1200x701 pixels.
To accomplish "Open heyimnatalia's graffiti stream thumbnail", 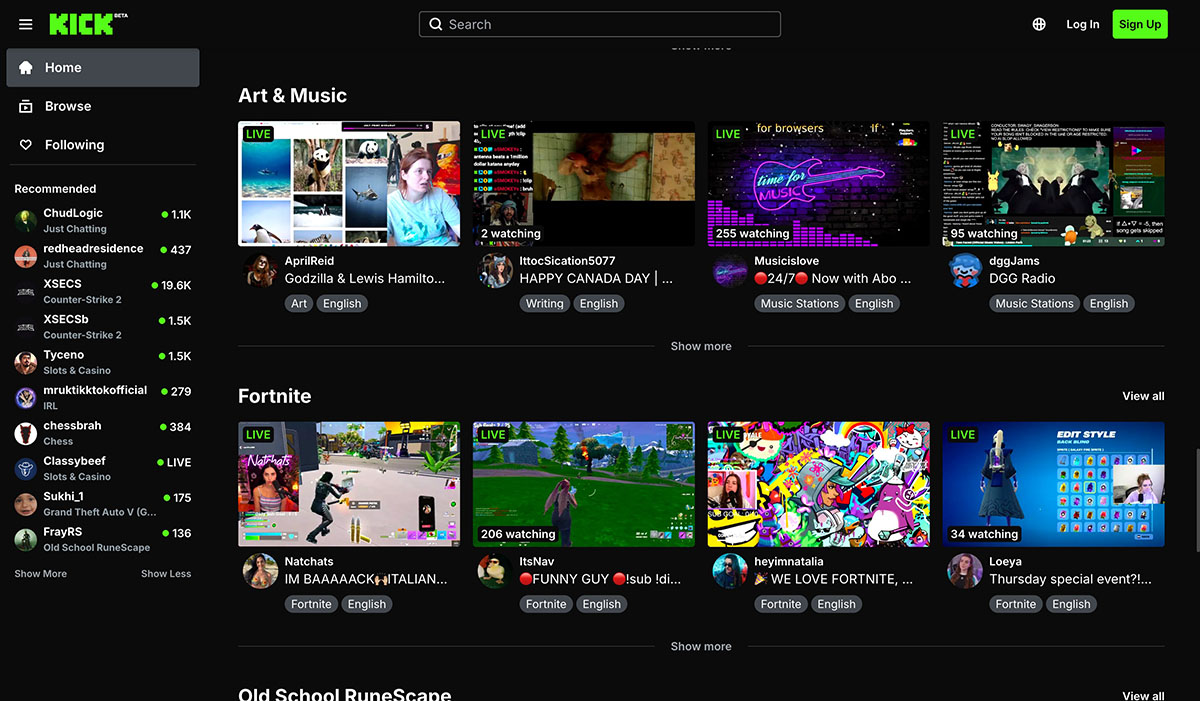I will pyautogui.click(x=819, y=484).
